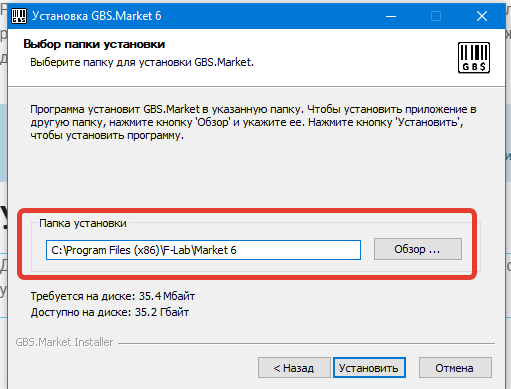Screen dimensions: 511x389
Task: Click the line чтобы установить программу
Action: click(x=107, y=135)
